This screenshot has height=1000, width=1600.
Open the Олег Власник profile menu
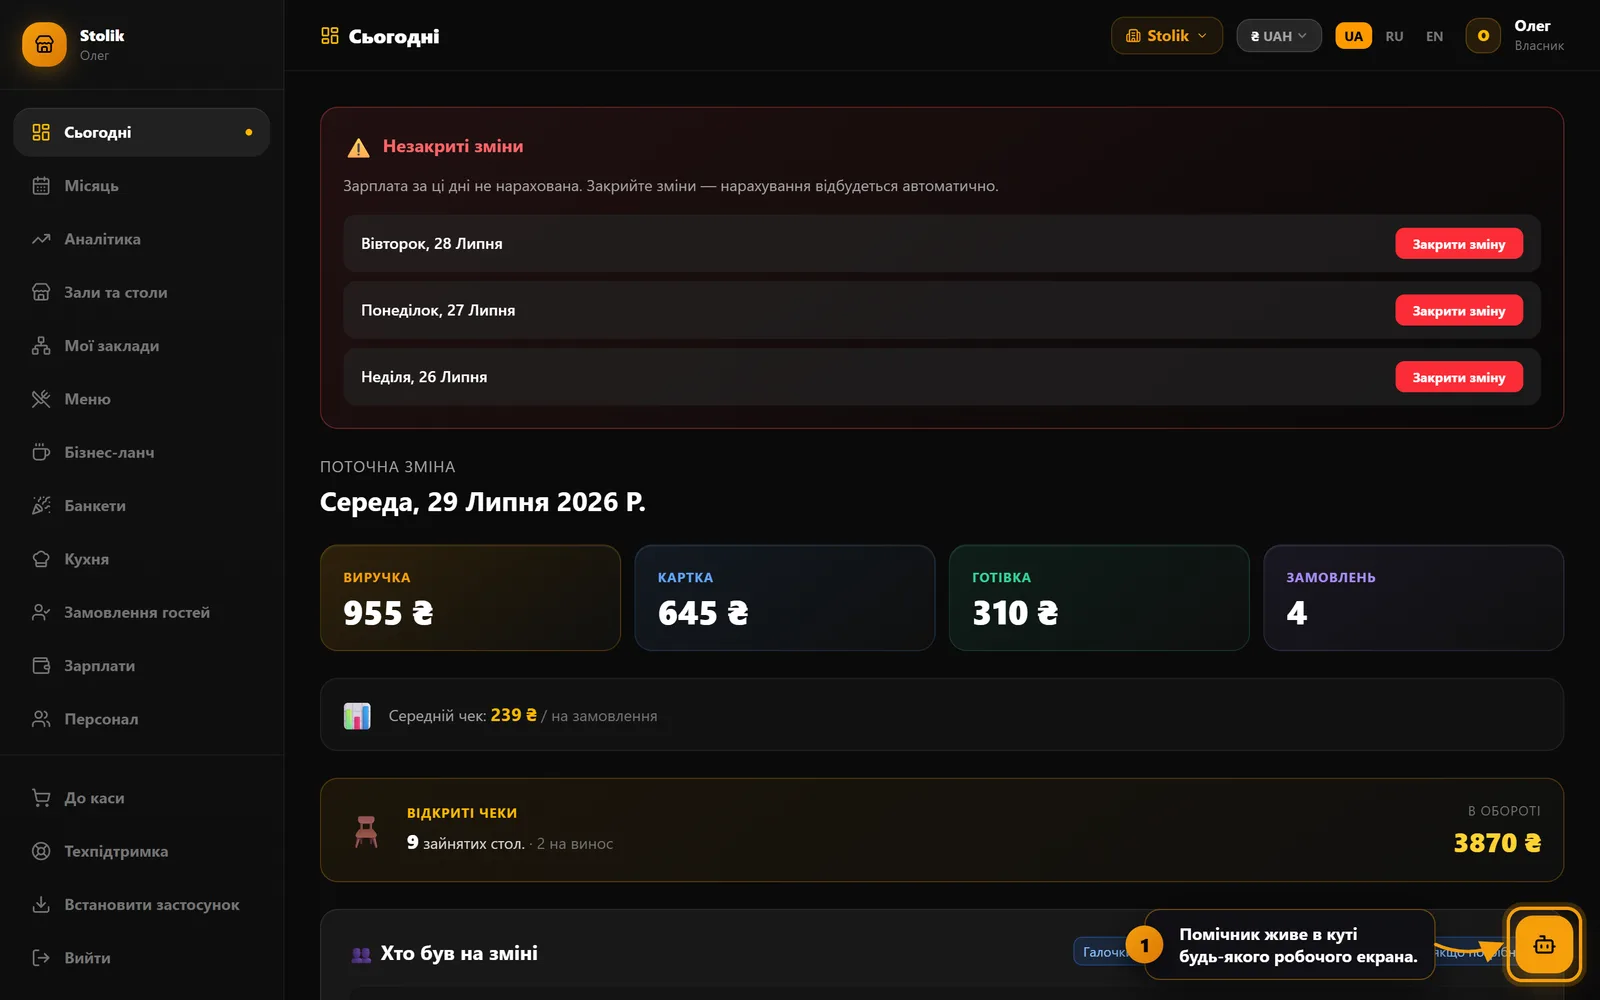click(x=1515, y=36)
